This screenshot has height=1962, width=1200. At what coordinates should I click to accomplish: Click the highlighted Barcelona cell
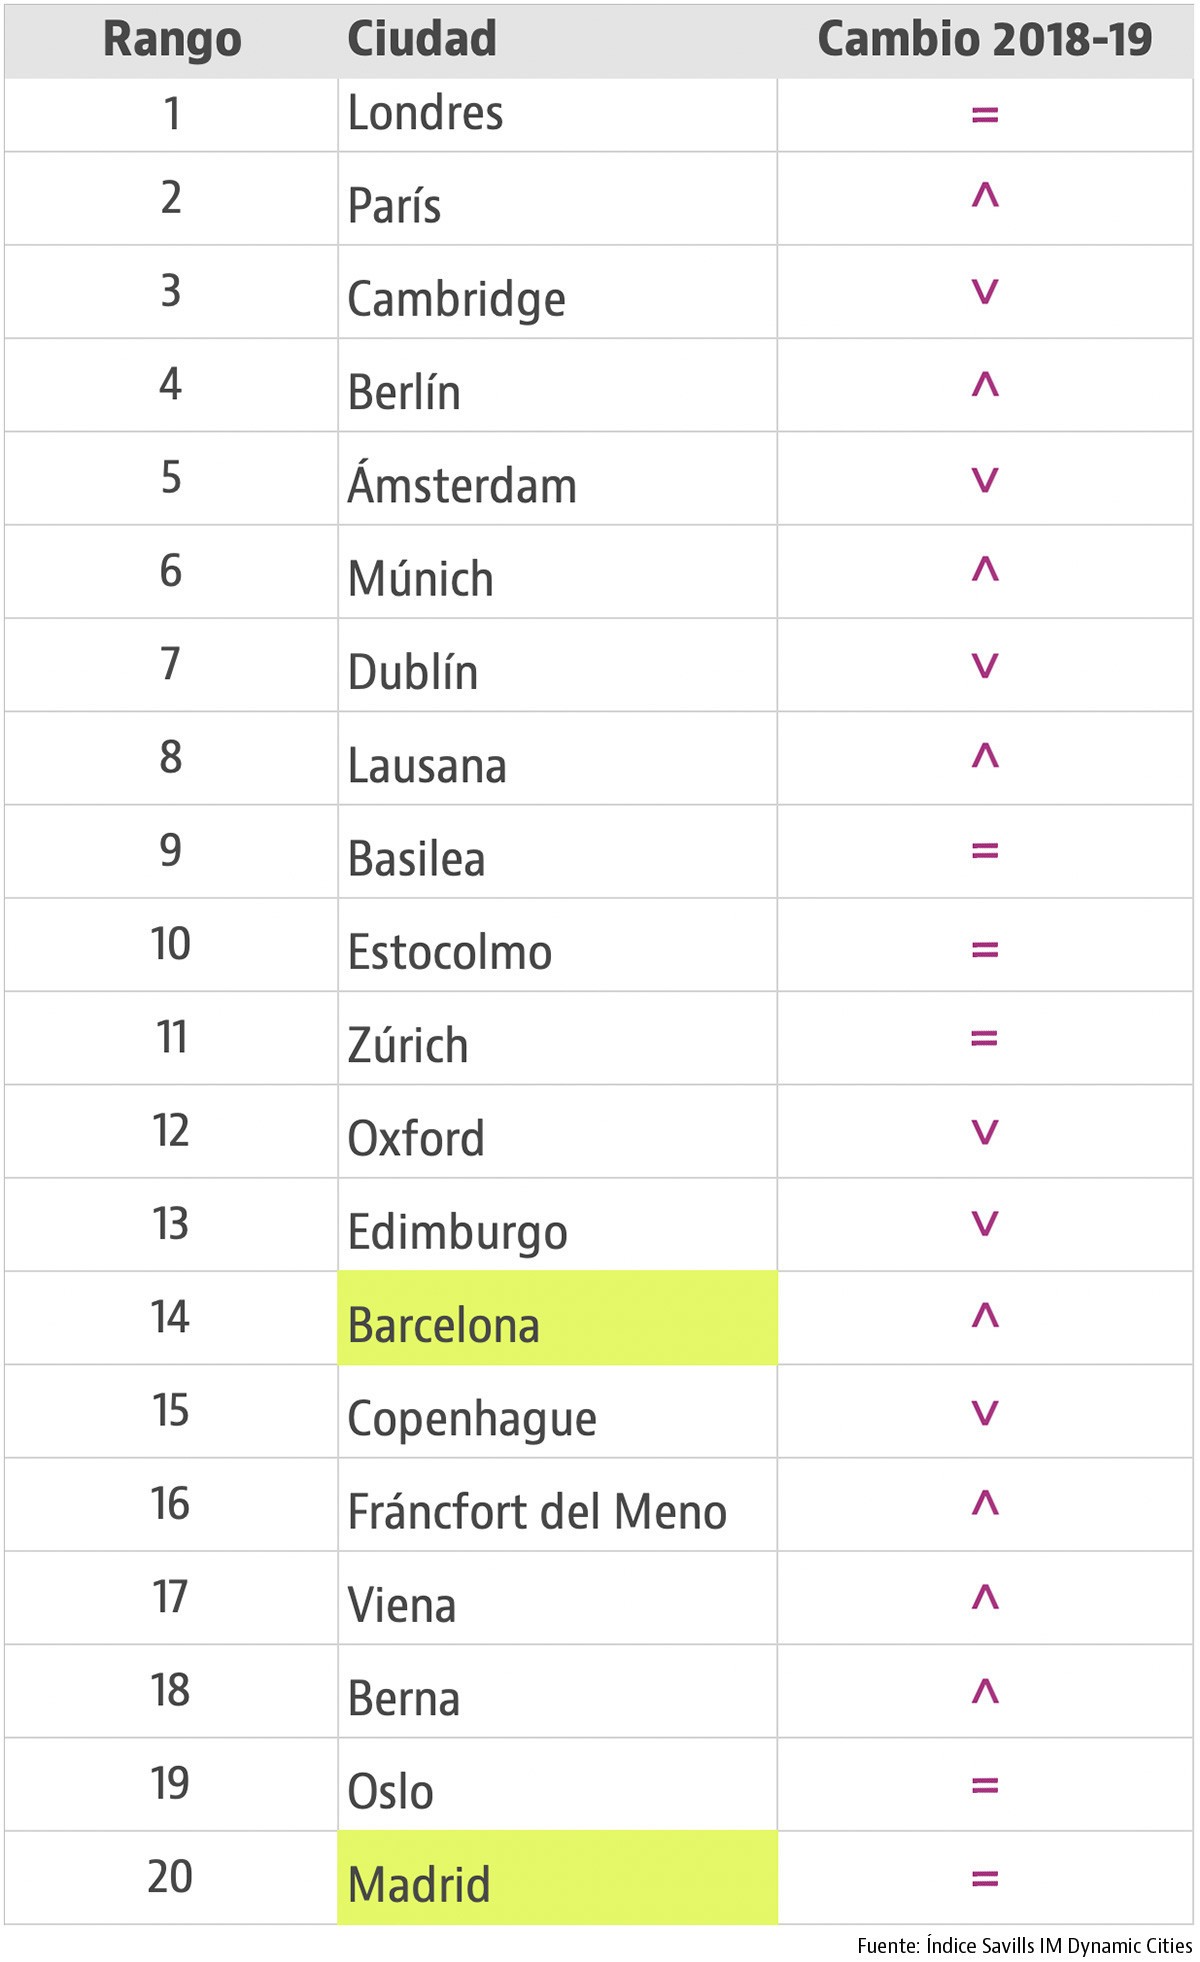click(x=557, y=1319)
